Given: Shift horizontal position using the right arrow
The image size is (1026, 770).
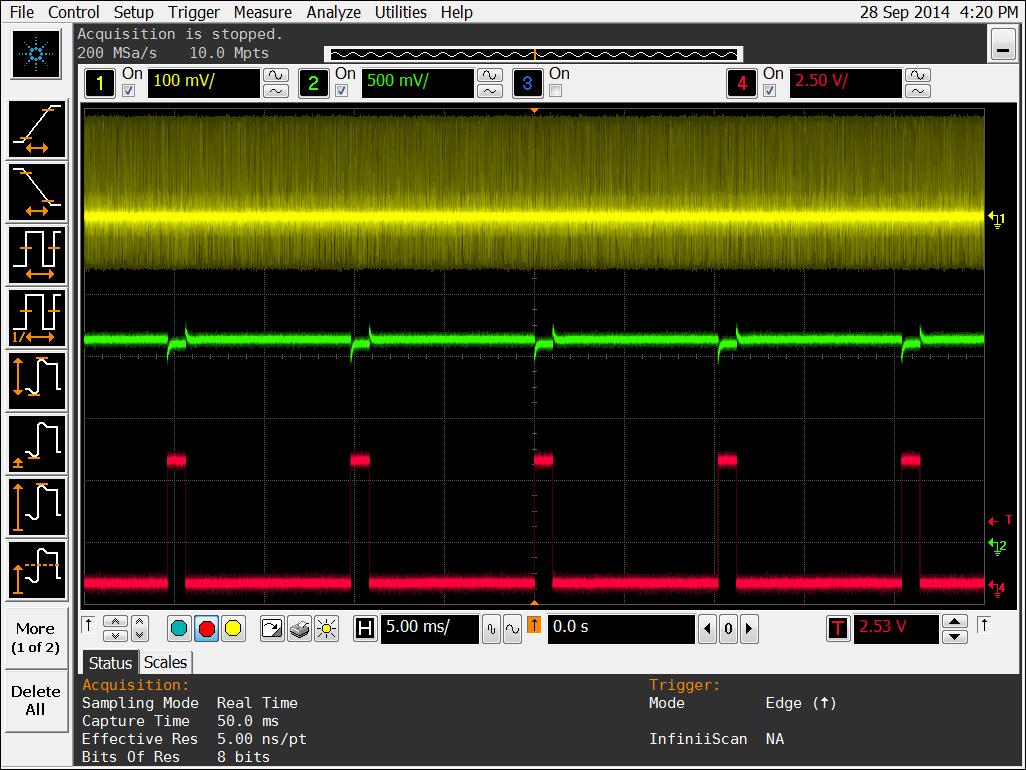Looking at the screenshot, I should (749, 629).
